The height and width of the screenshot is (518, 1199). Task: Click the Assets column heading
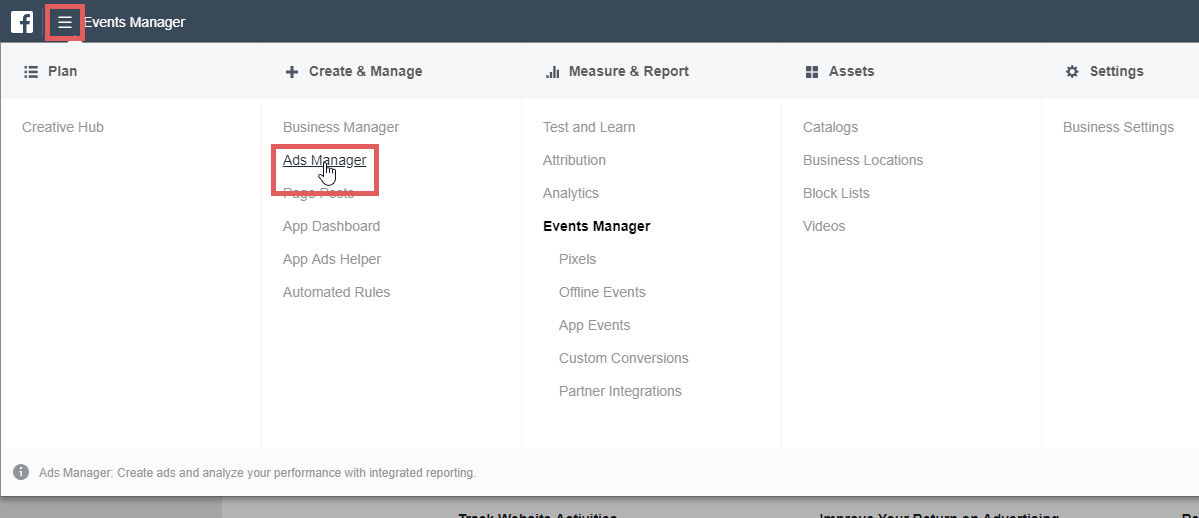click(851, 71)
